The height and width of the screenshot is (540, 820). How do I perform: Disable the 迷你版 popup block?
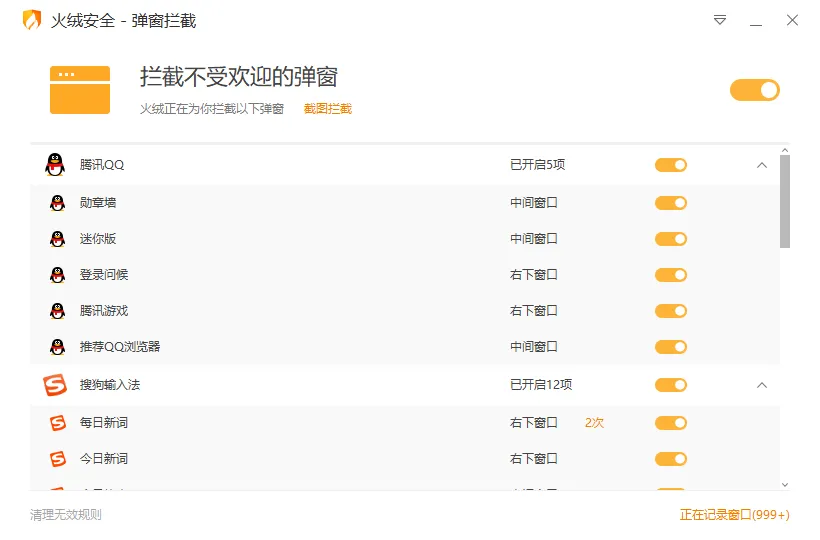pyautogui.click(x=670, y=239)
